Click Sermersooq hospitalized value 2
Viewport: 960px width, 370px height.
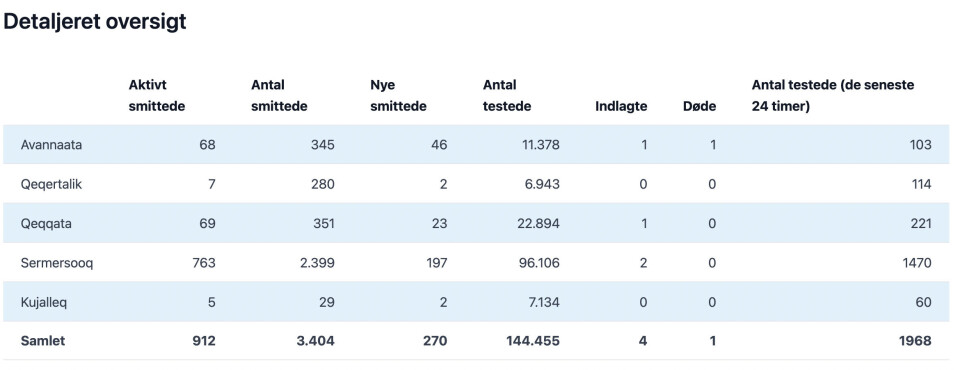click(x=643, y=263)
